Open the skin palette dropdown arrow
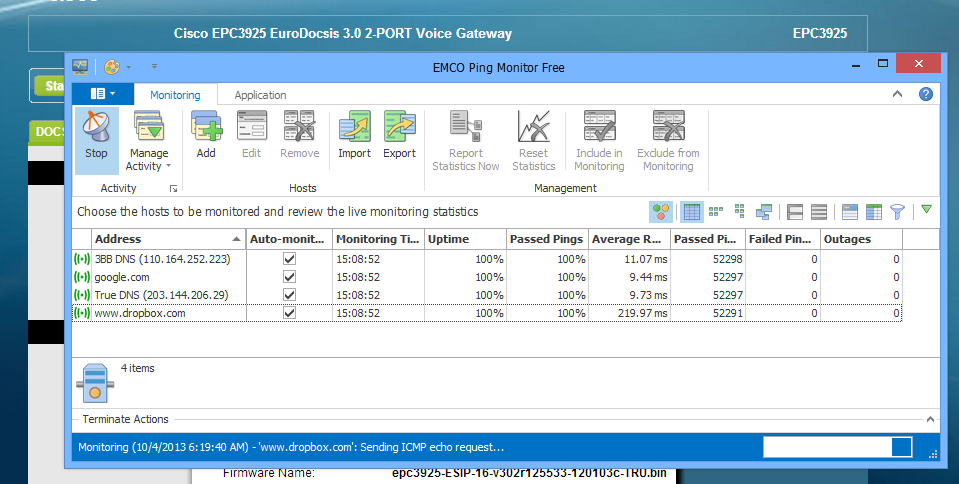The width and height of the screenshot is (959, 484). [x=128, y=67]
